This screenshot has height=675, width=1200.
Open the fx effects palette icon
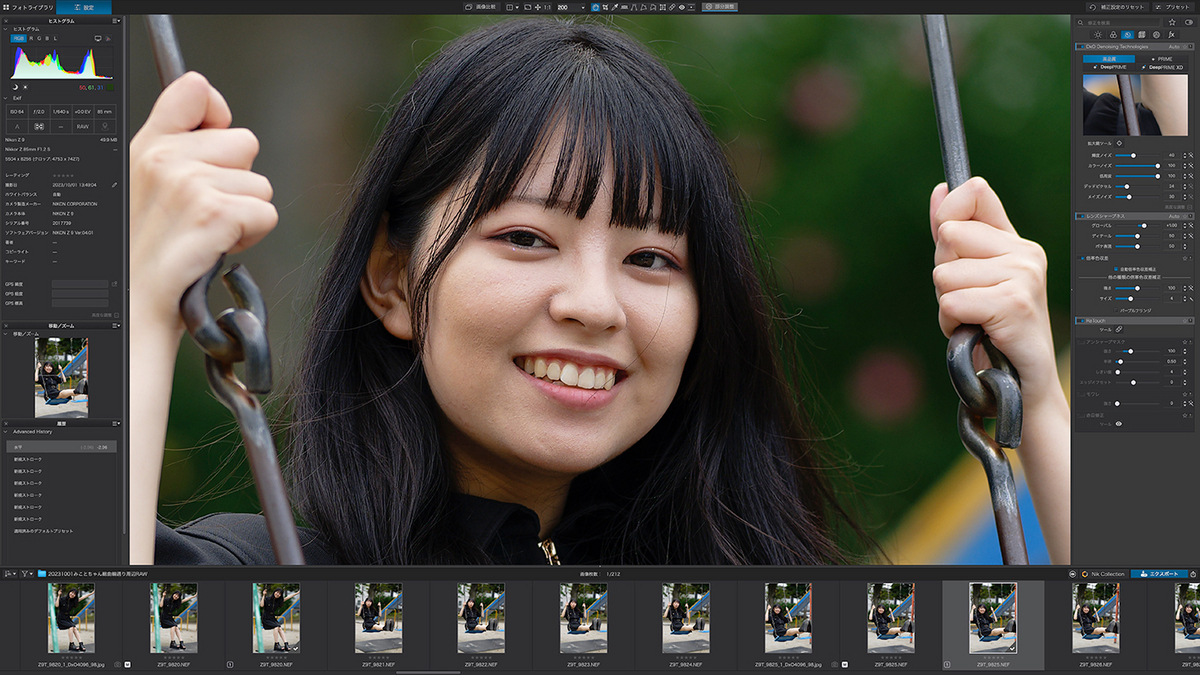[x=1171, y=34]
